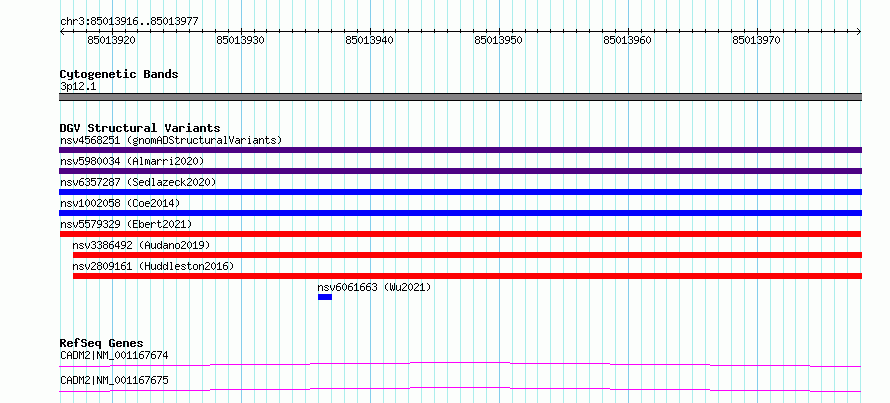Screen dimensions: 890x403
Task: Click ruler position 85013920
Action: point(112,40)
